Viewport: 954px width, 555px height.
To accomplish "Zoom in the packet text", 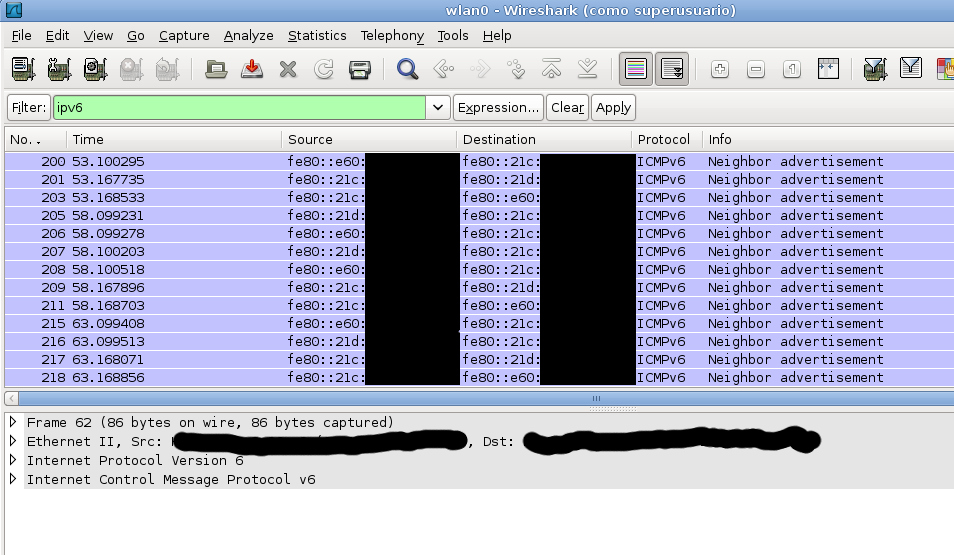I will point(720,69).
